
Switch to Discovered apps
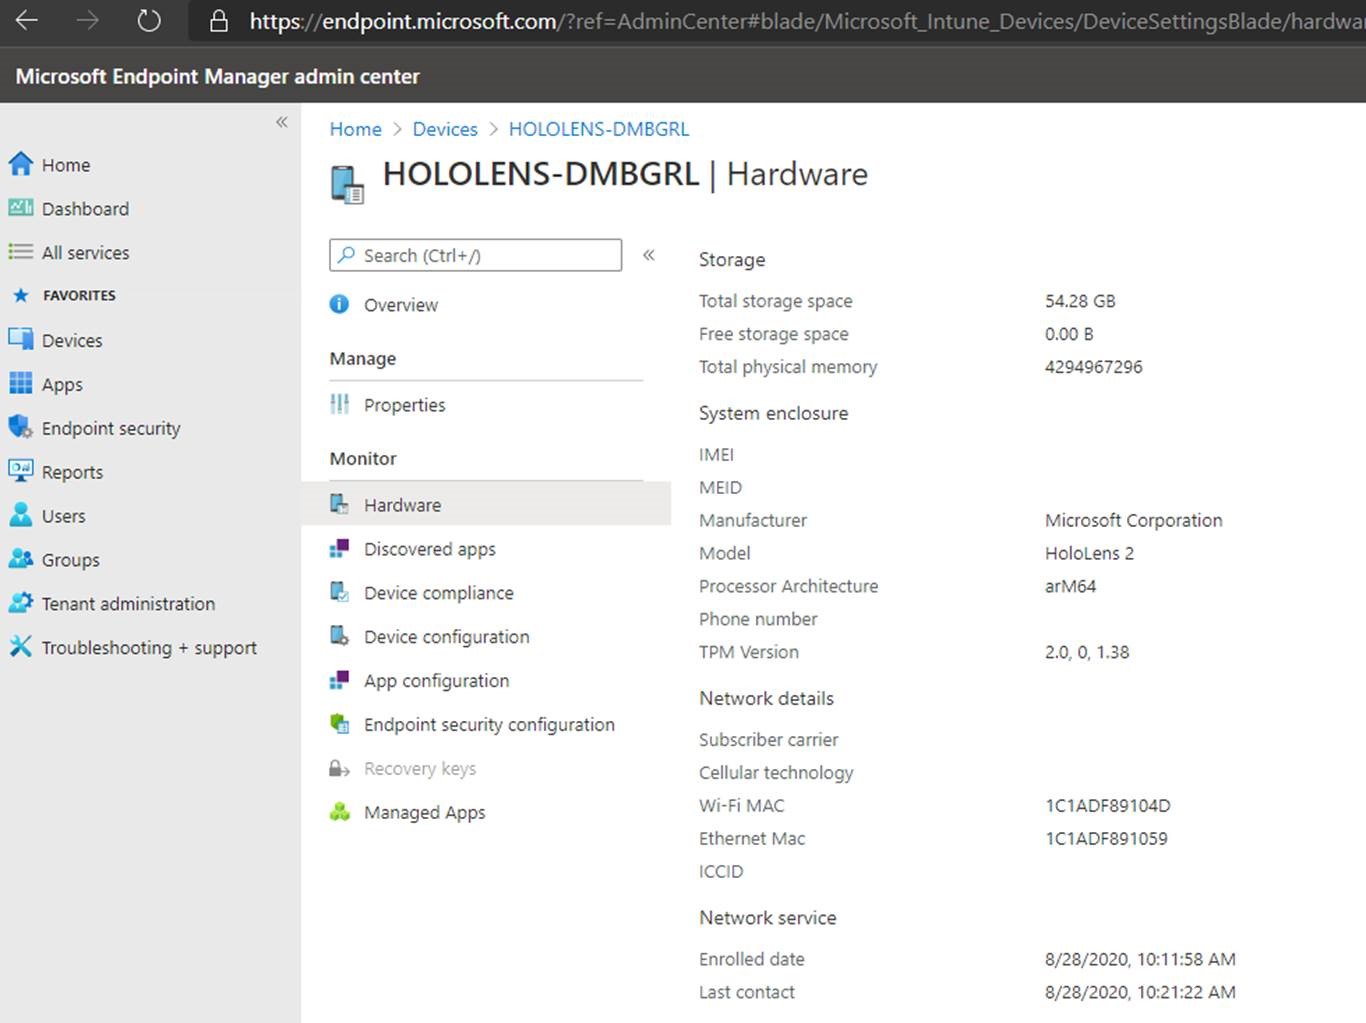[429, 548]
